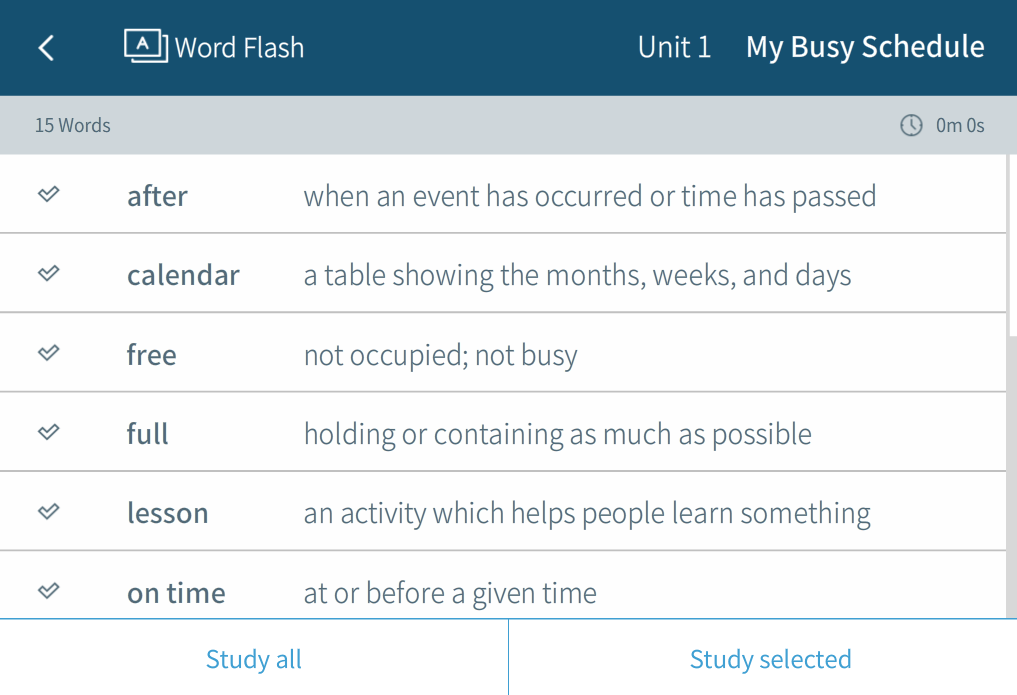
Task: Click the '15 Words' count label
Action: pos(73,126)
